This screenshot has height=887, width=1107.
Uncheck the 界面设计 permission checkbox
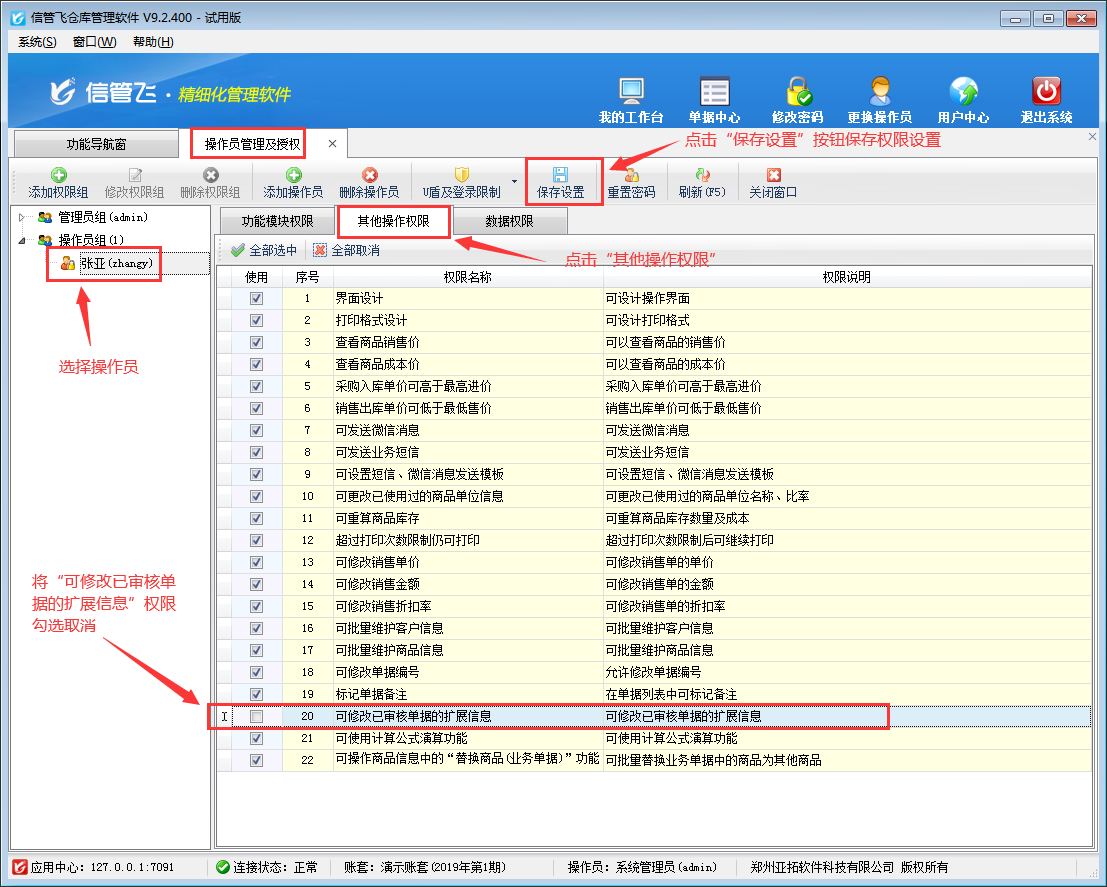pos(257,298)
